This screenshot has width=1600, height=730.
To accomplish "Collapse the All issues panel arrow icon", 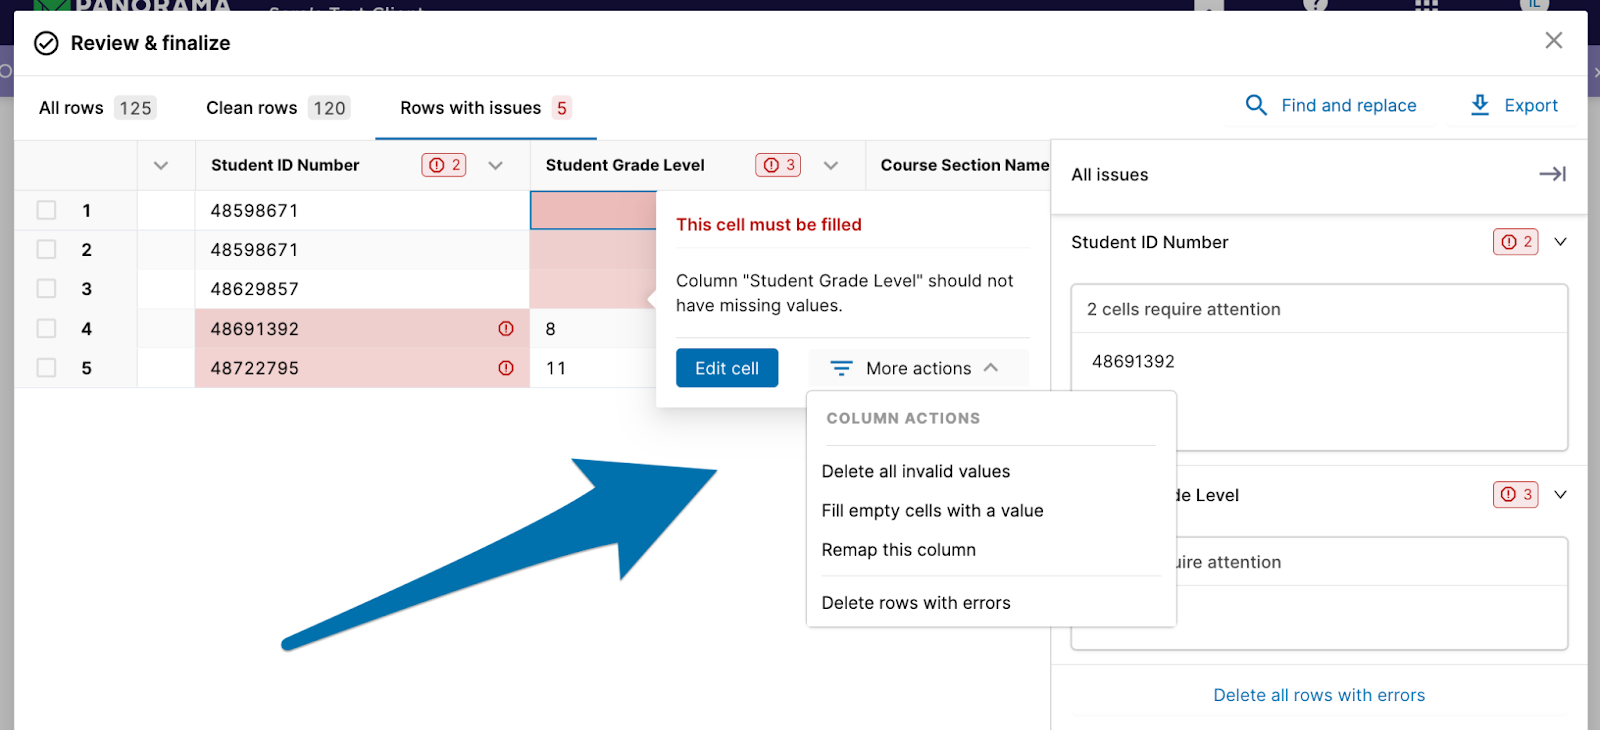I will pyautogui.click(x=1552, y=174).
